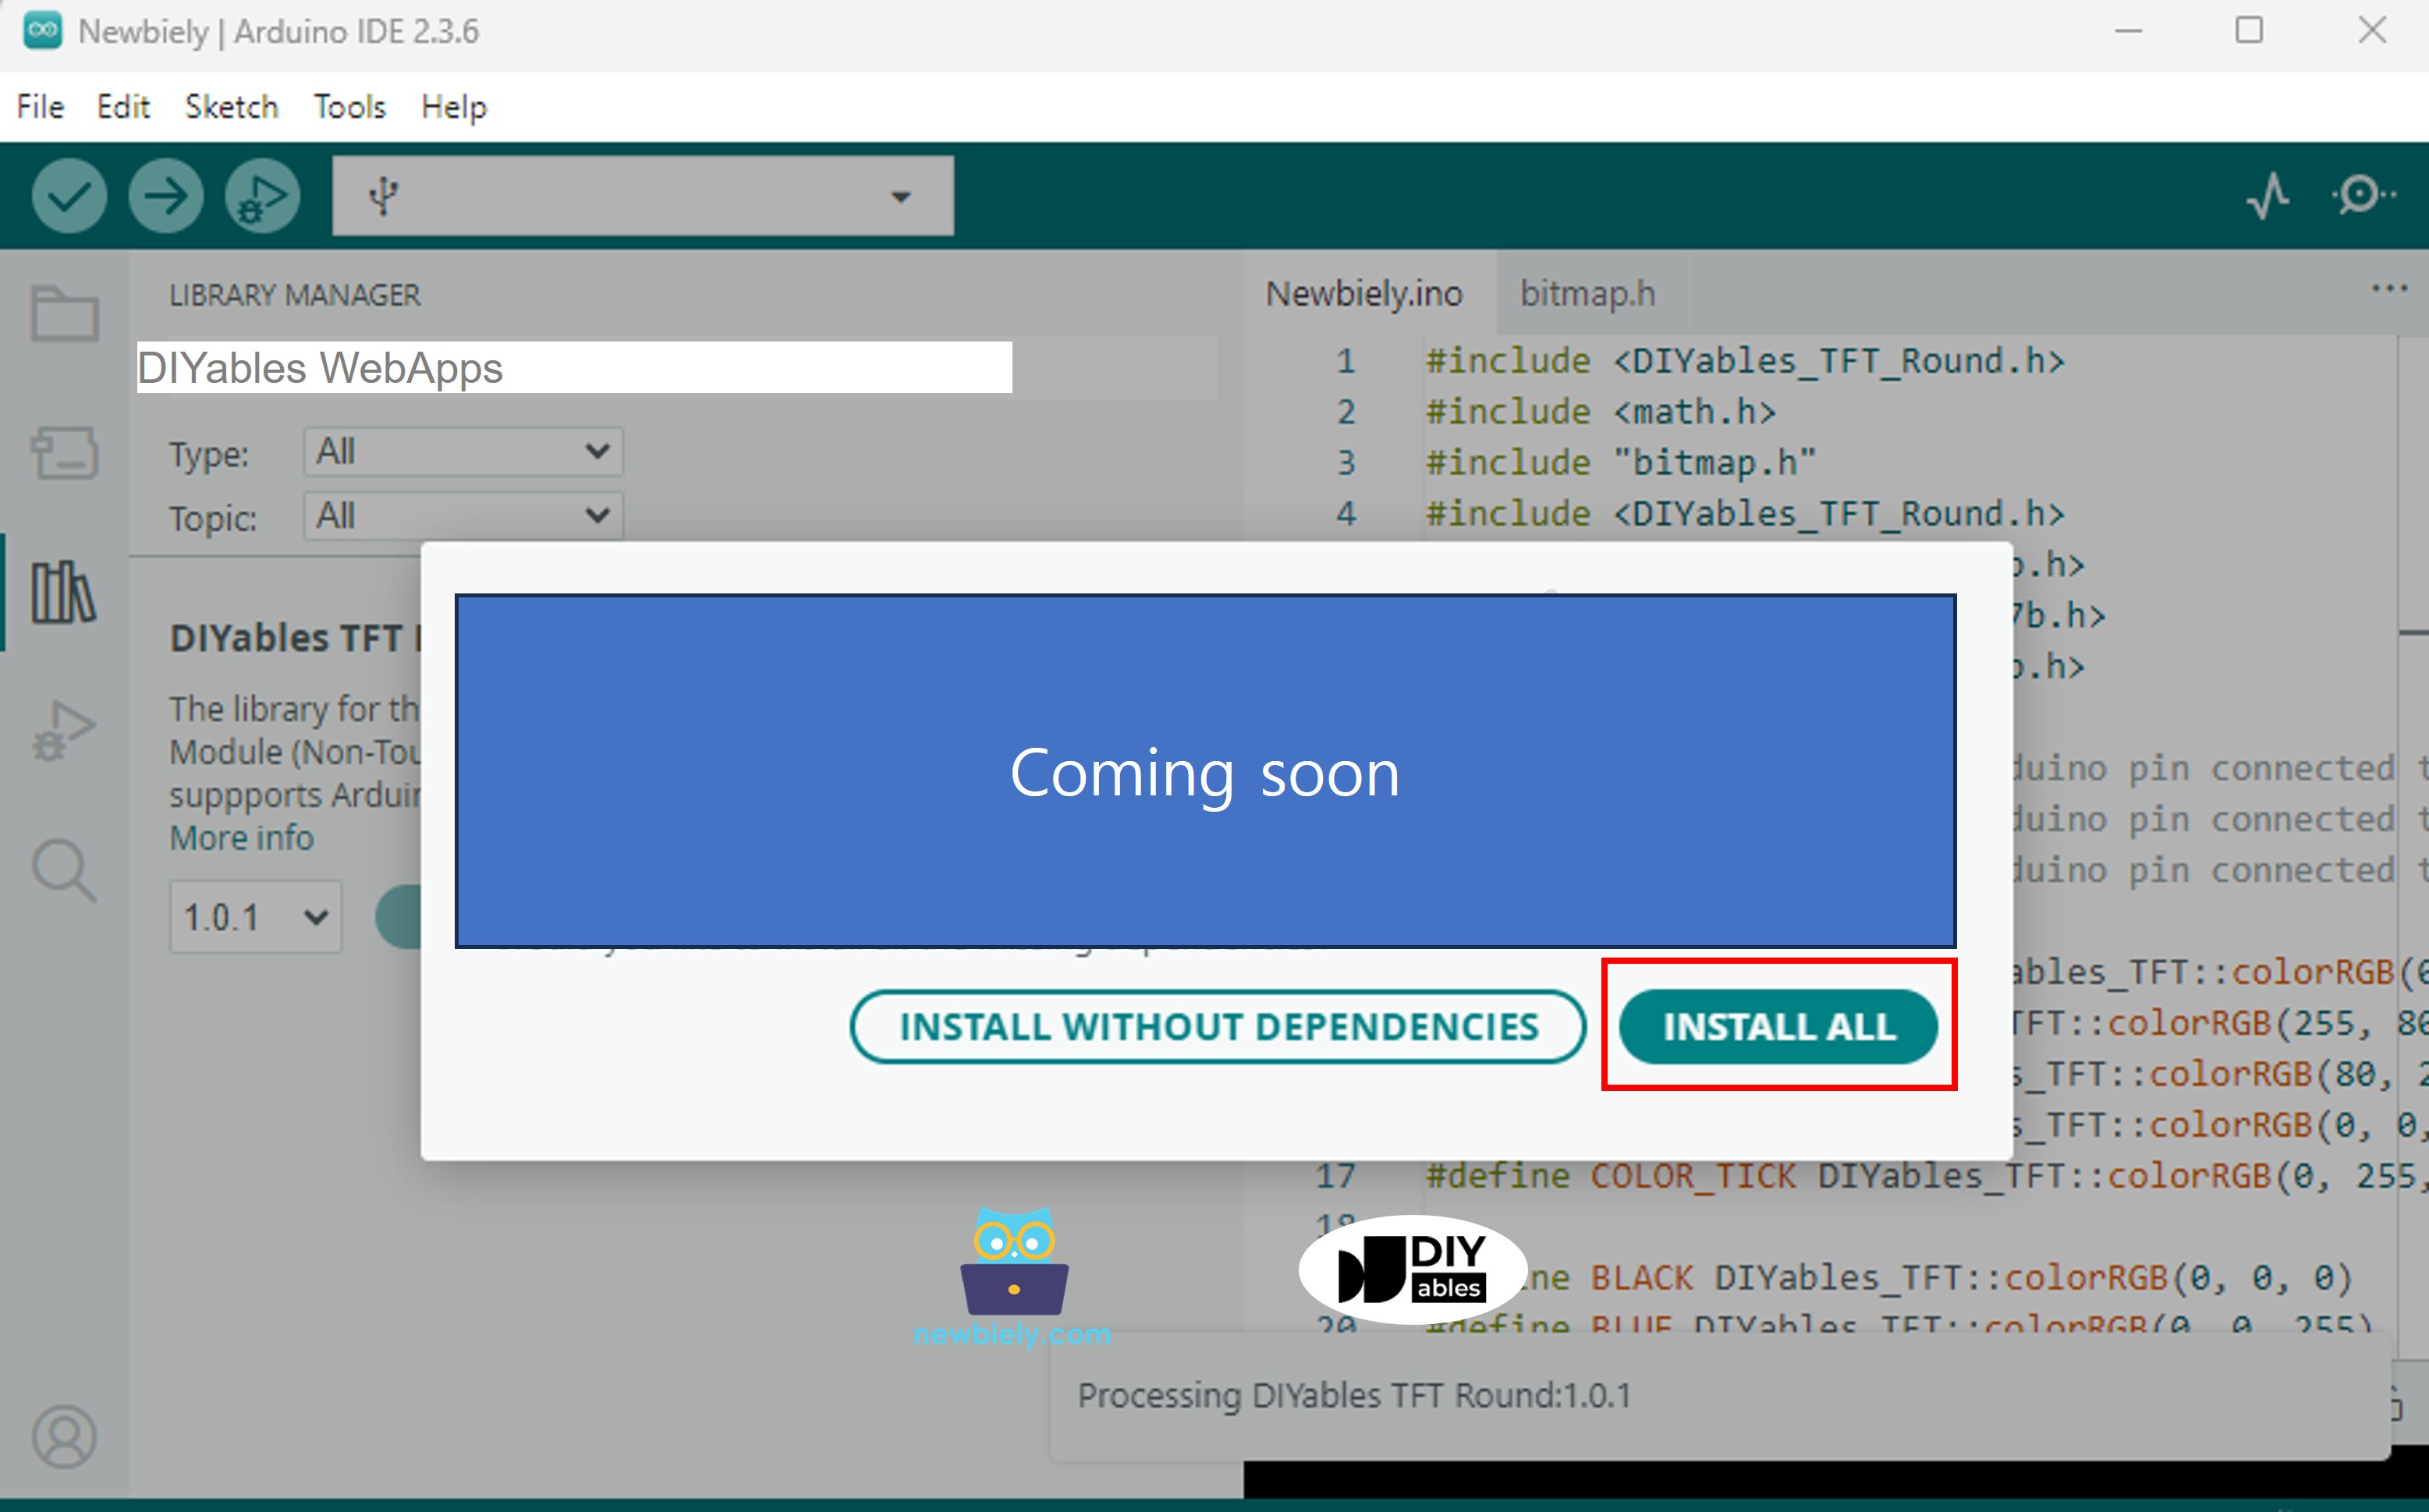Open the Sketchbook folder sidebar icon
Viewport: 2429px width, 1512px height.
pyautogui.click(x=64, y=314)
